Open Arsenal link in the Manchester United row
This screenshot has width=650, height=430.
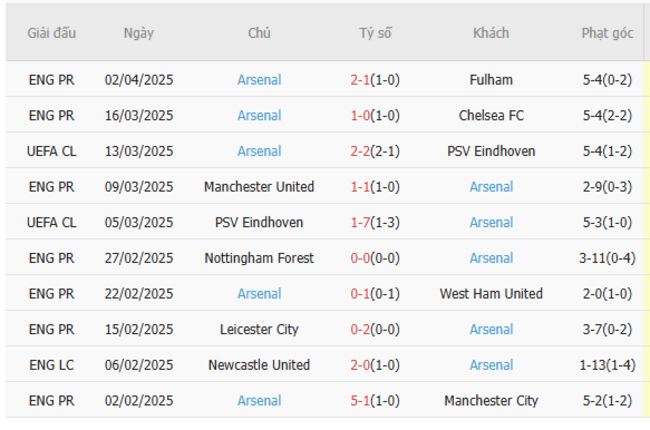click(491, 187)
